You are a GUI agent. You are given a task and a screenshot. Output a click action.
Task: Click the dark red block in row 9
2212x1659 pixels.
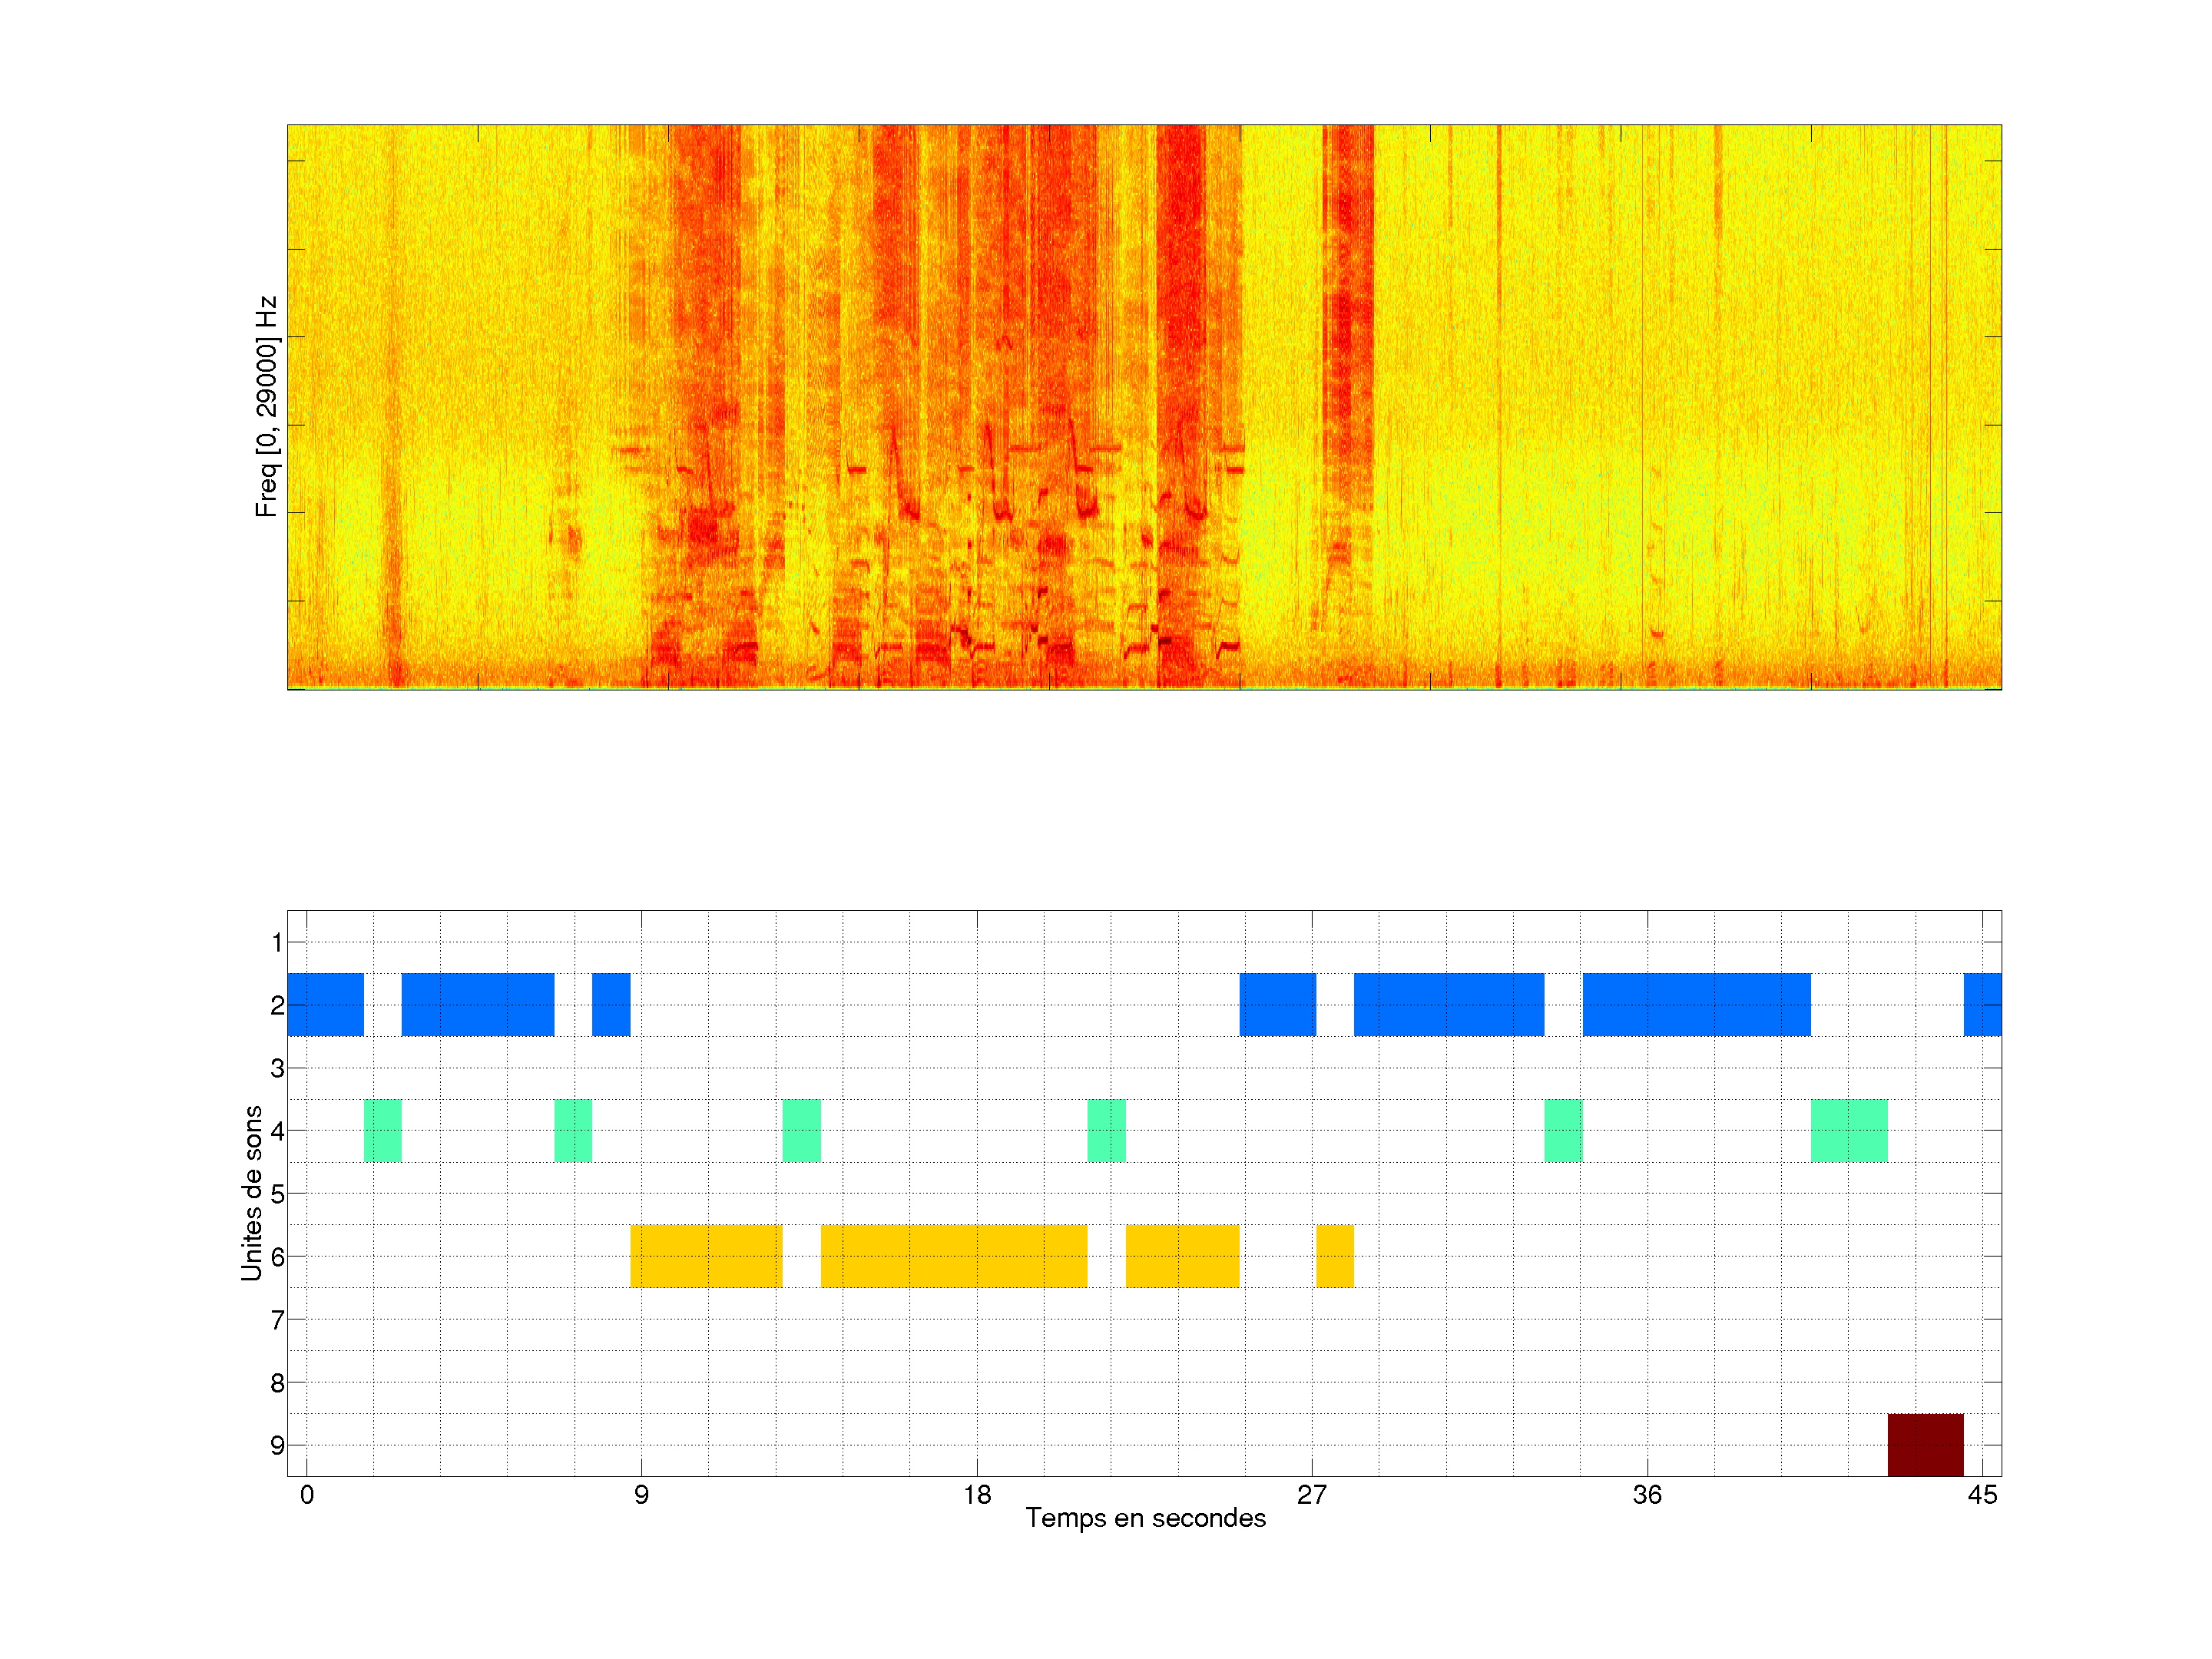(1925, 1444)
